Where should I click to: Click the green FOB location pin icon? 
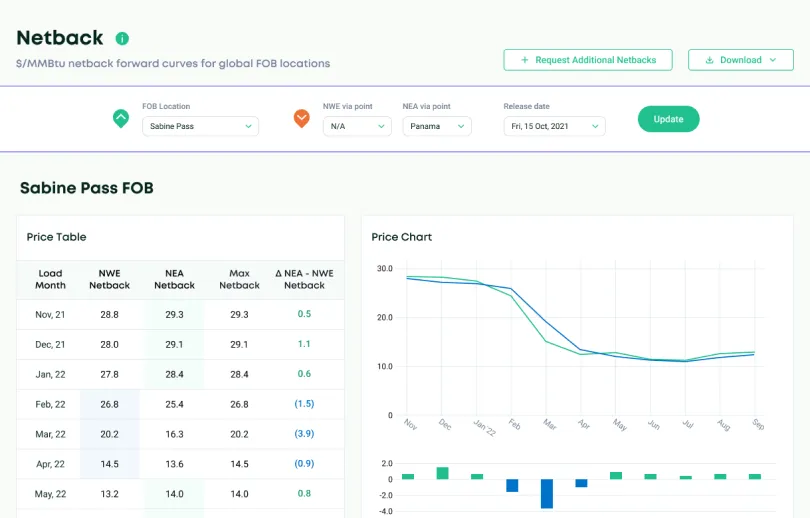click(x=121, y=119)
